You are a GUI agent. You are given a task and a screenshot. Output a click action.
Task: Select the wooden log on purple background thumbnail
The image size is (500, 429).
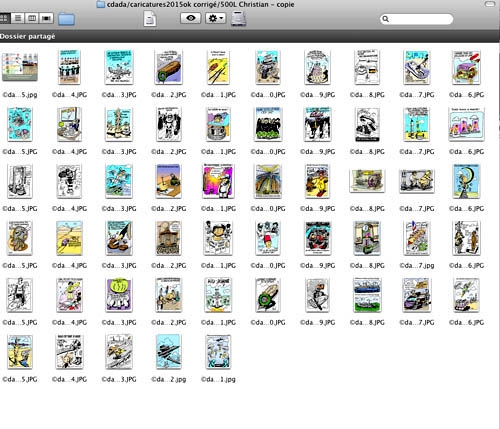click(x=169, y=67)
